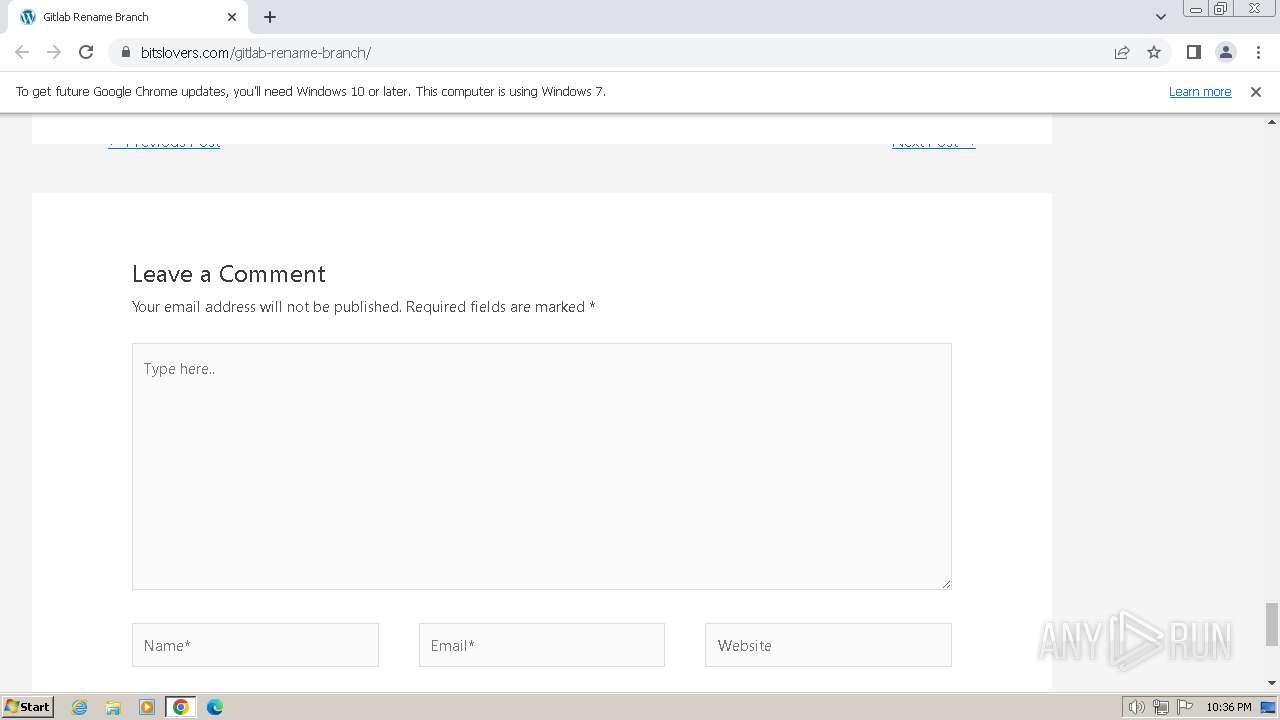Image resolution: width=1280 pixels, height=720 pixels.
Task: Select the Gitlab Rename Branch tab
Action: click(x=126, y=17)
